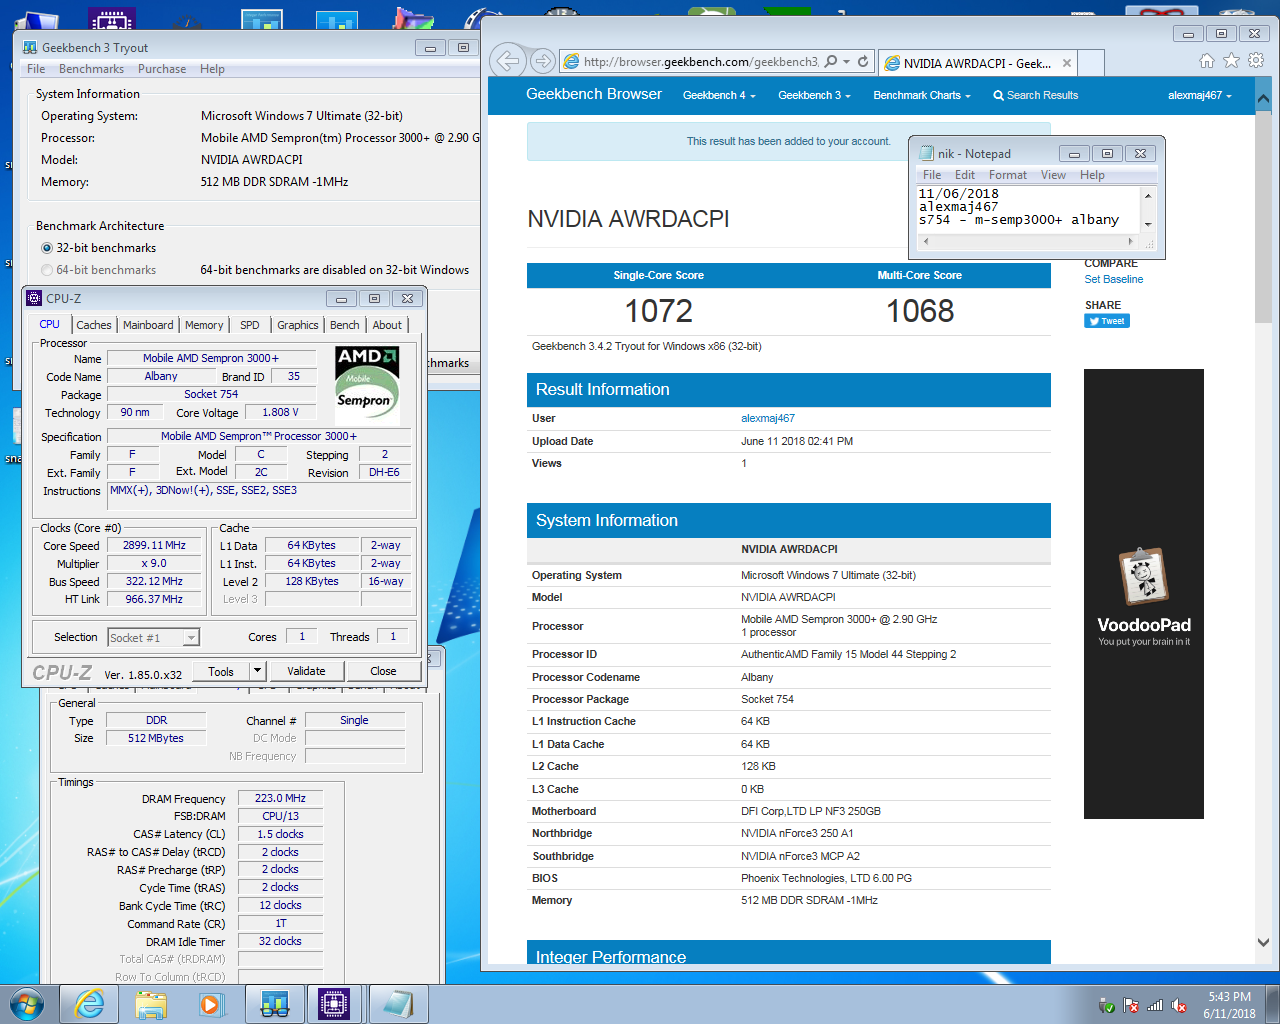Open the search magnifier in address bar

831,61
